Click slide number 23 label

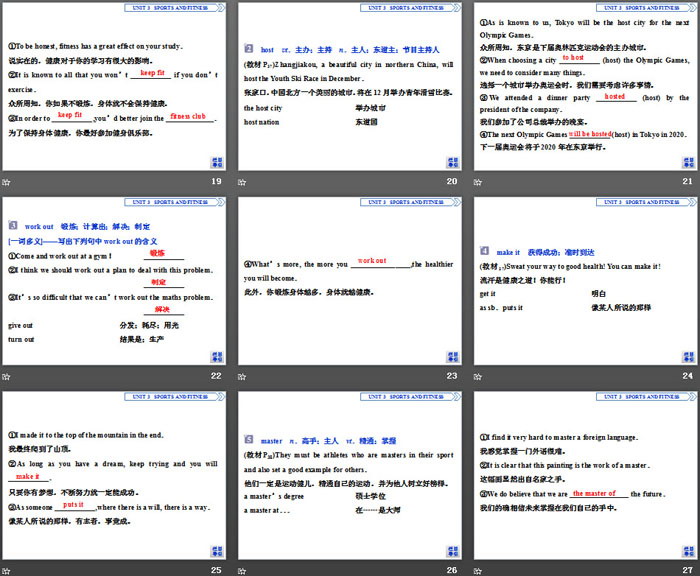tap(452, 376)
